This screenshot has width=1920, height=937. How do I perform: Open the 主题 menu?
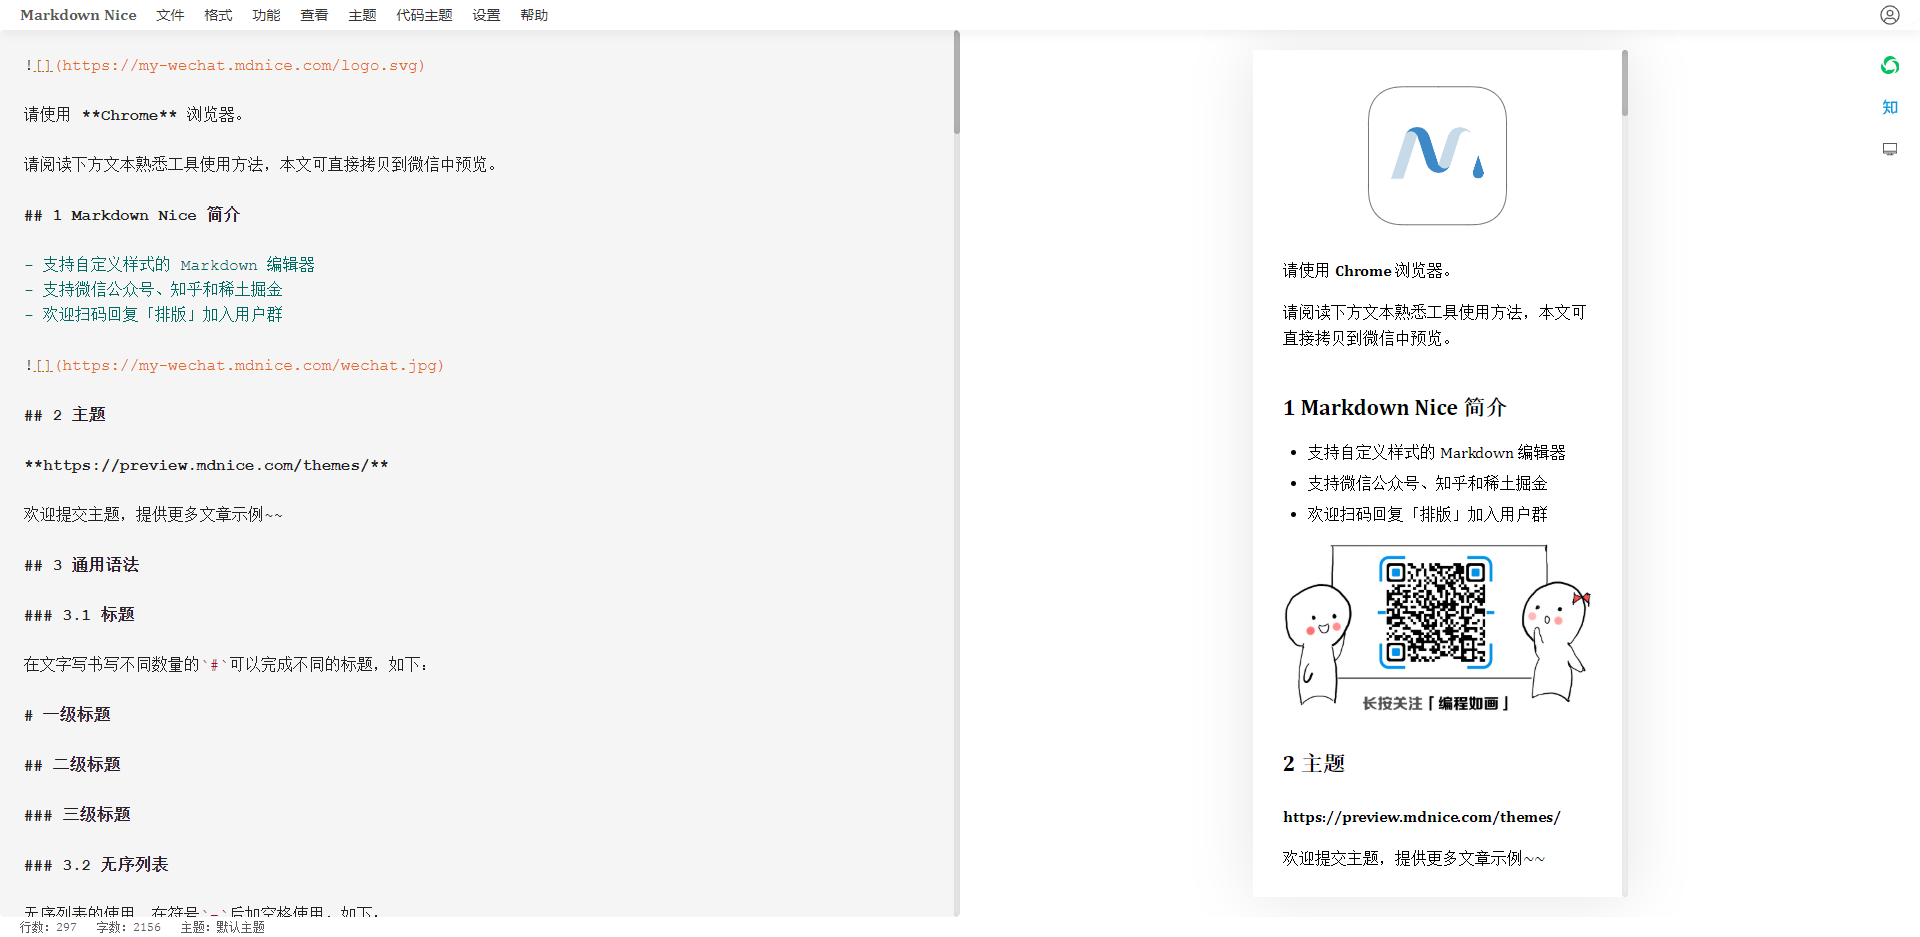click(362, 15)
